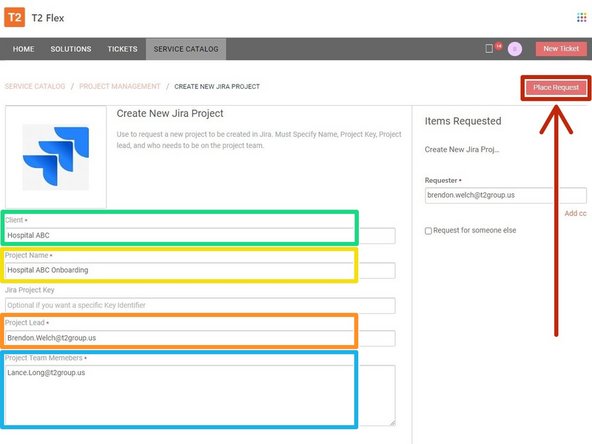
Task: Click the Project Lead email field
Action: 200,338
